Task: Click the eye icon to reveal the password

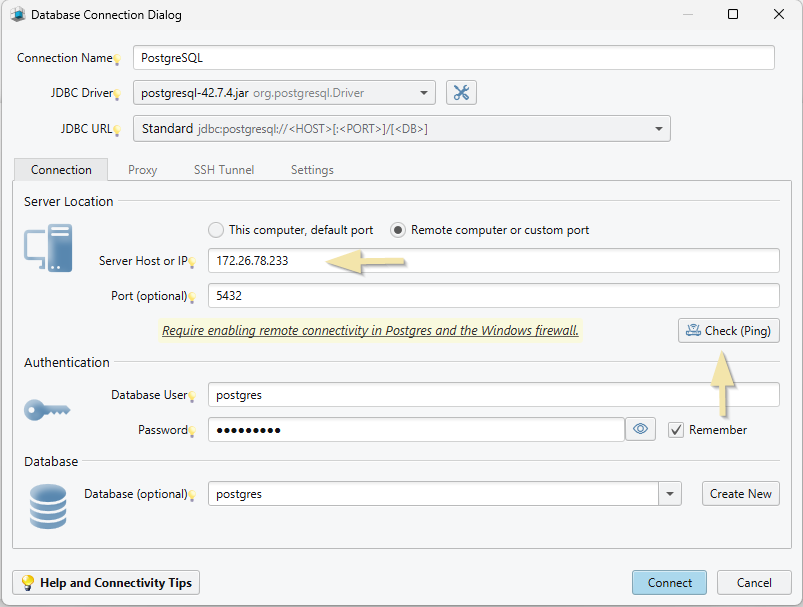Action: coord(640,428)
